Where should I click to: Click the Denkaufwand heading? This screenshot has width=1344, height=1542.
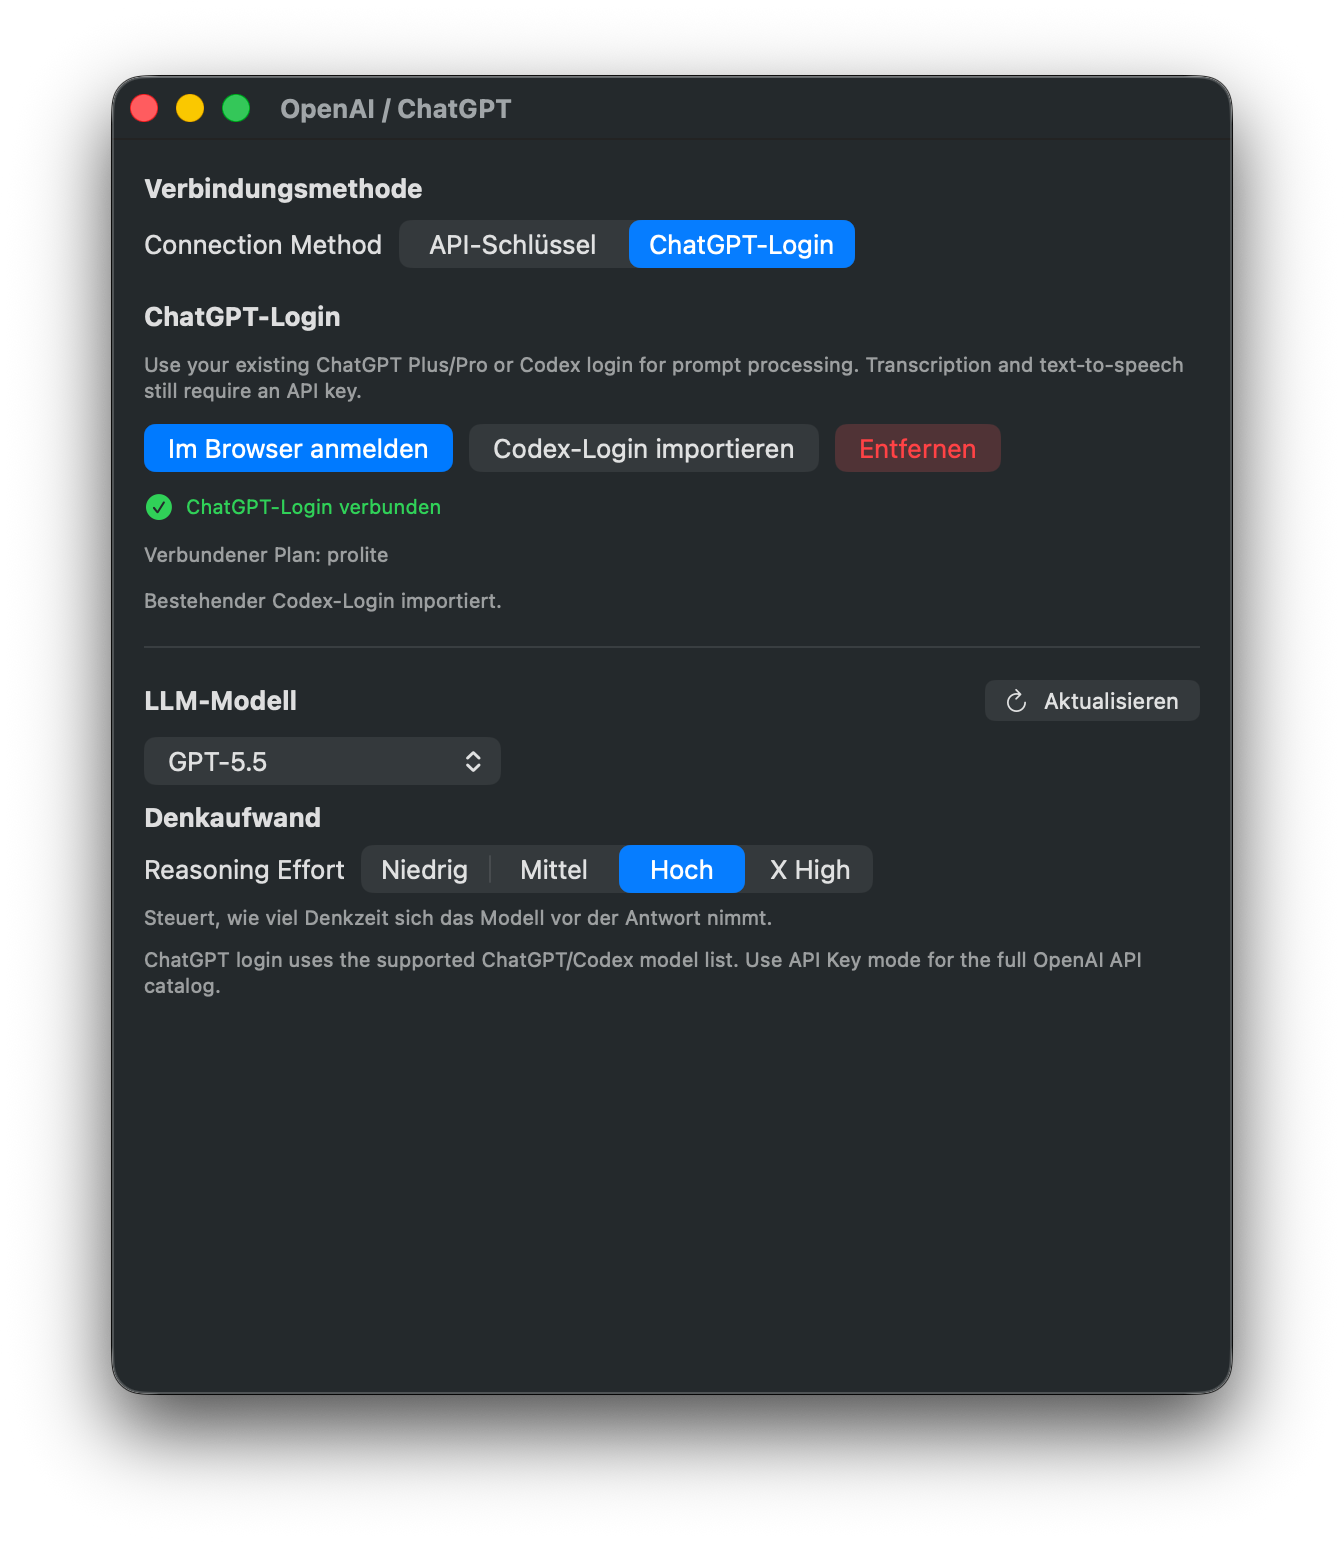pyautogui.click(x=232, y=818)
